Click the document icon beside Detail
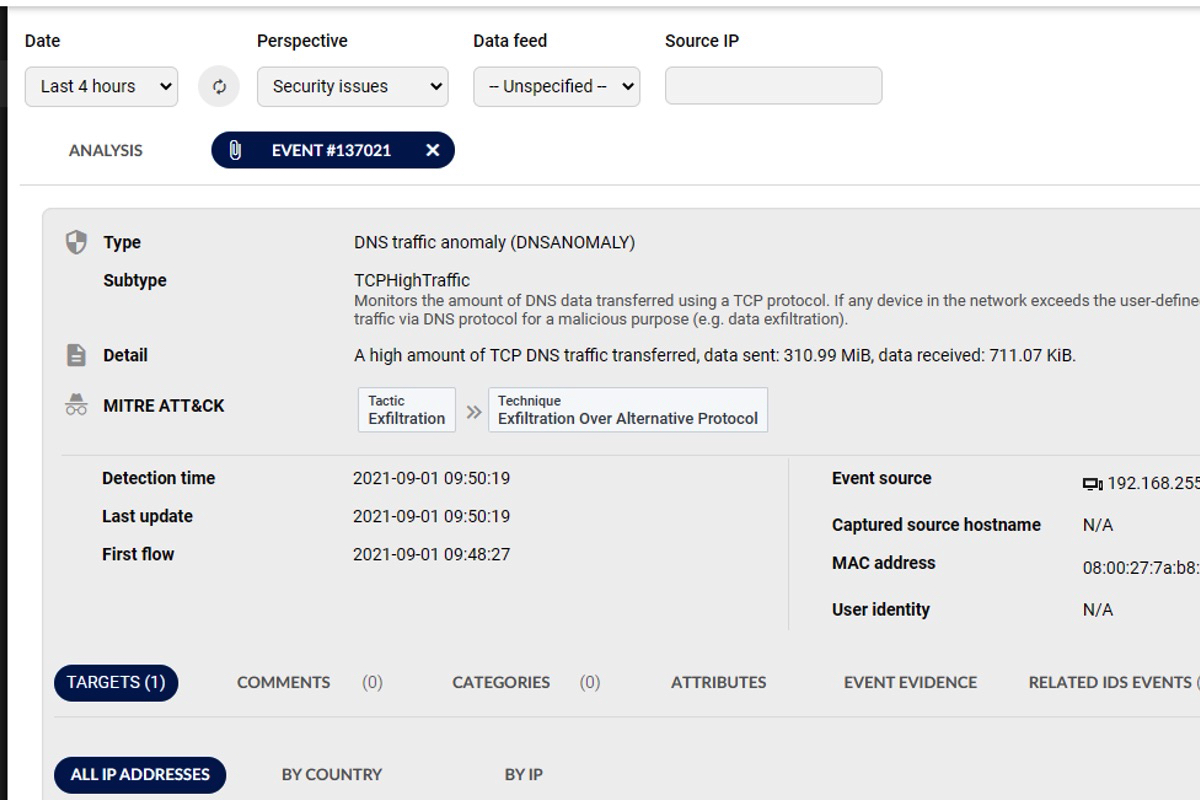 tap(76, 355)
